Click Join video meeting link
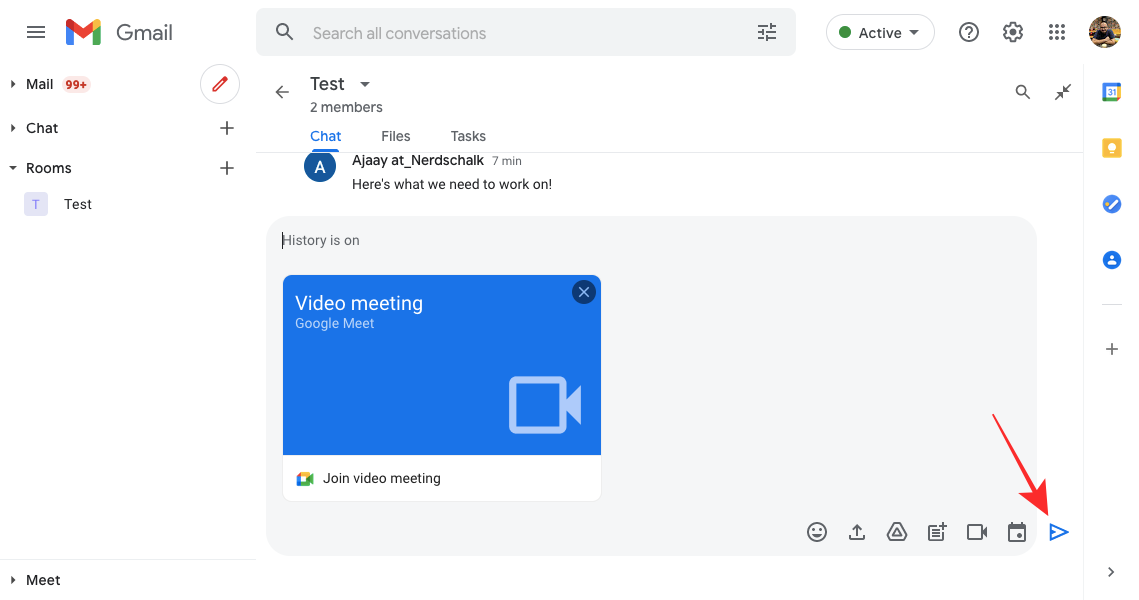Image resolution: width=1139 pixels, height=600 pixels. coord(381,479)
